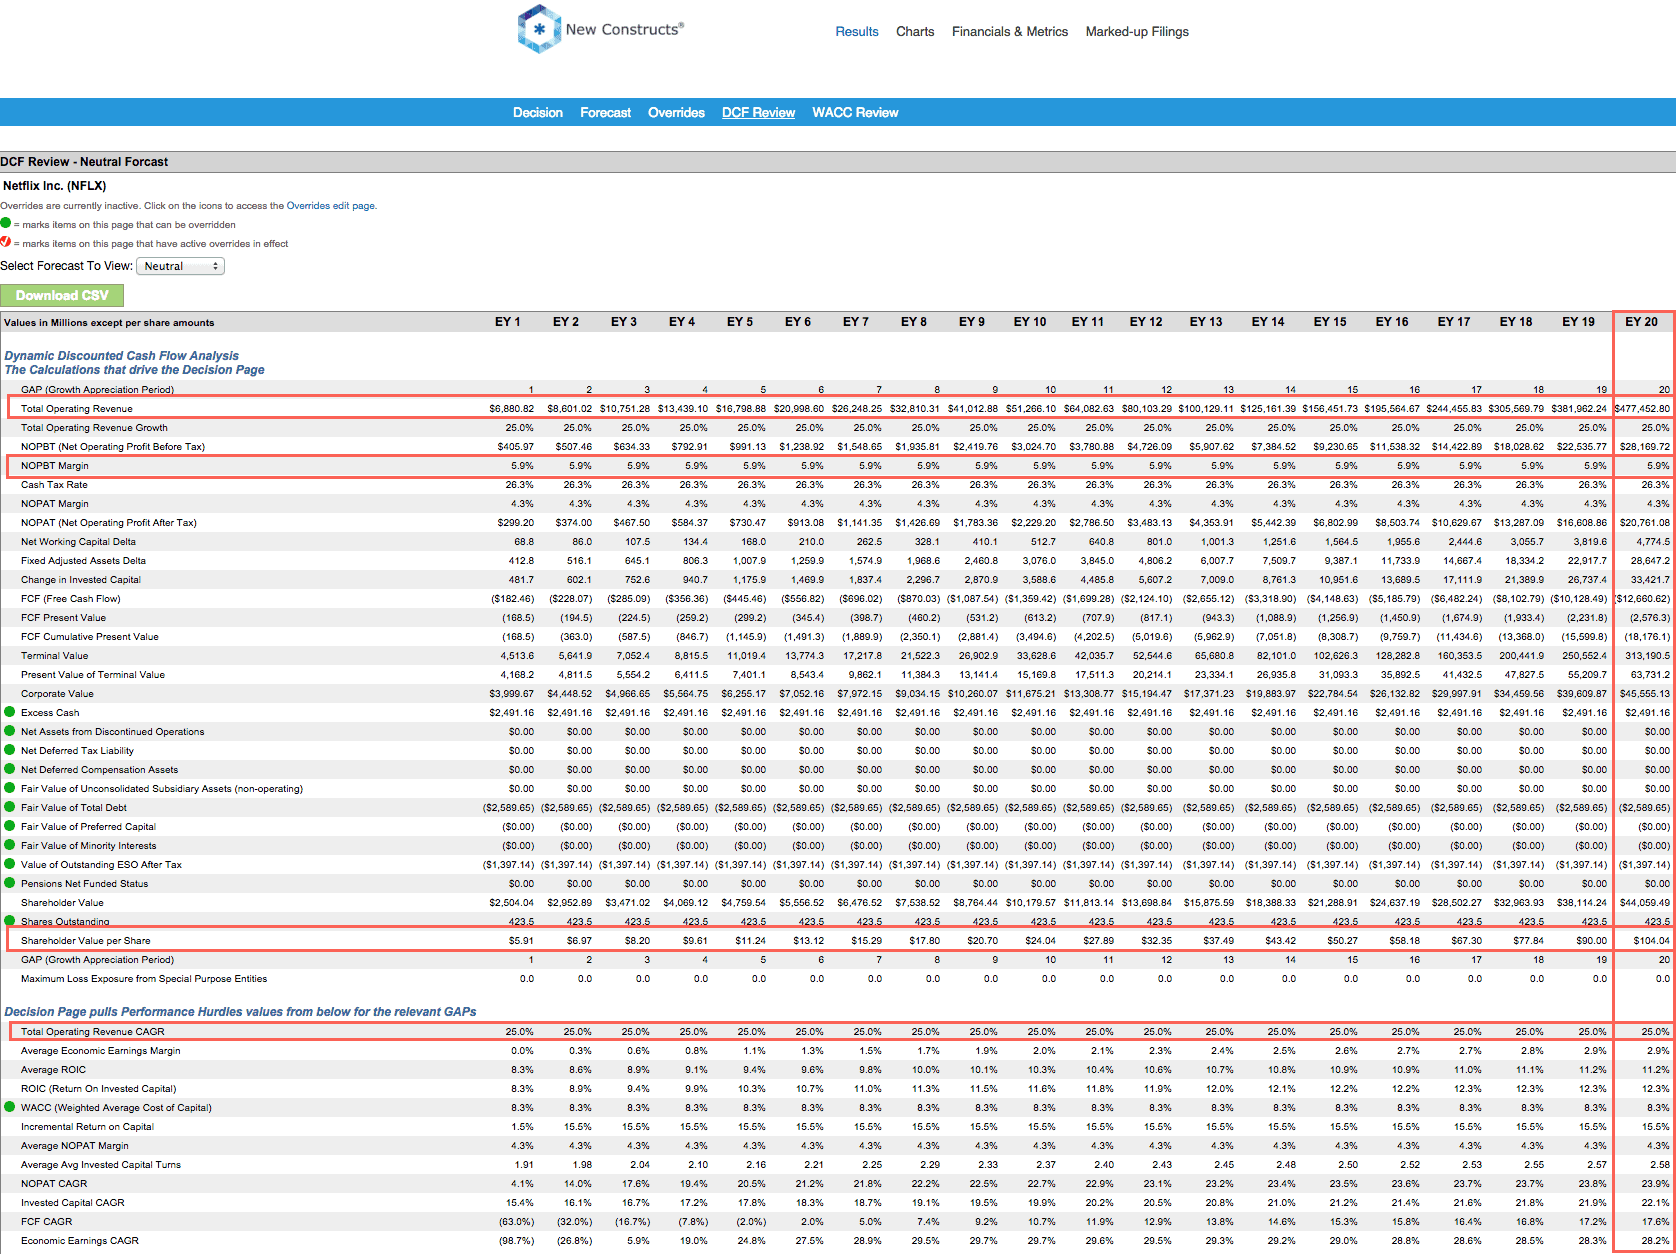Click the override icon for Fair Value of Preferred Capital
Screen dimensions: 1676x1254
[10, 826]
